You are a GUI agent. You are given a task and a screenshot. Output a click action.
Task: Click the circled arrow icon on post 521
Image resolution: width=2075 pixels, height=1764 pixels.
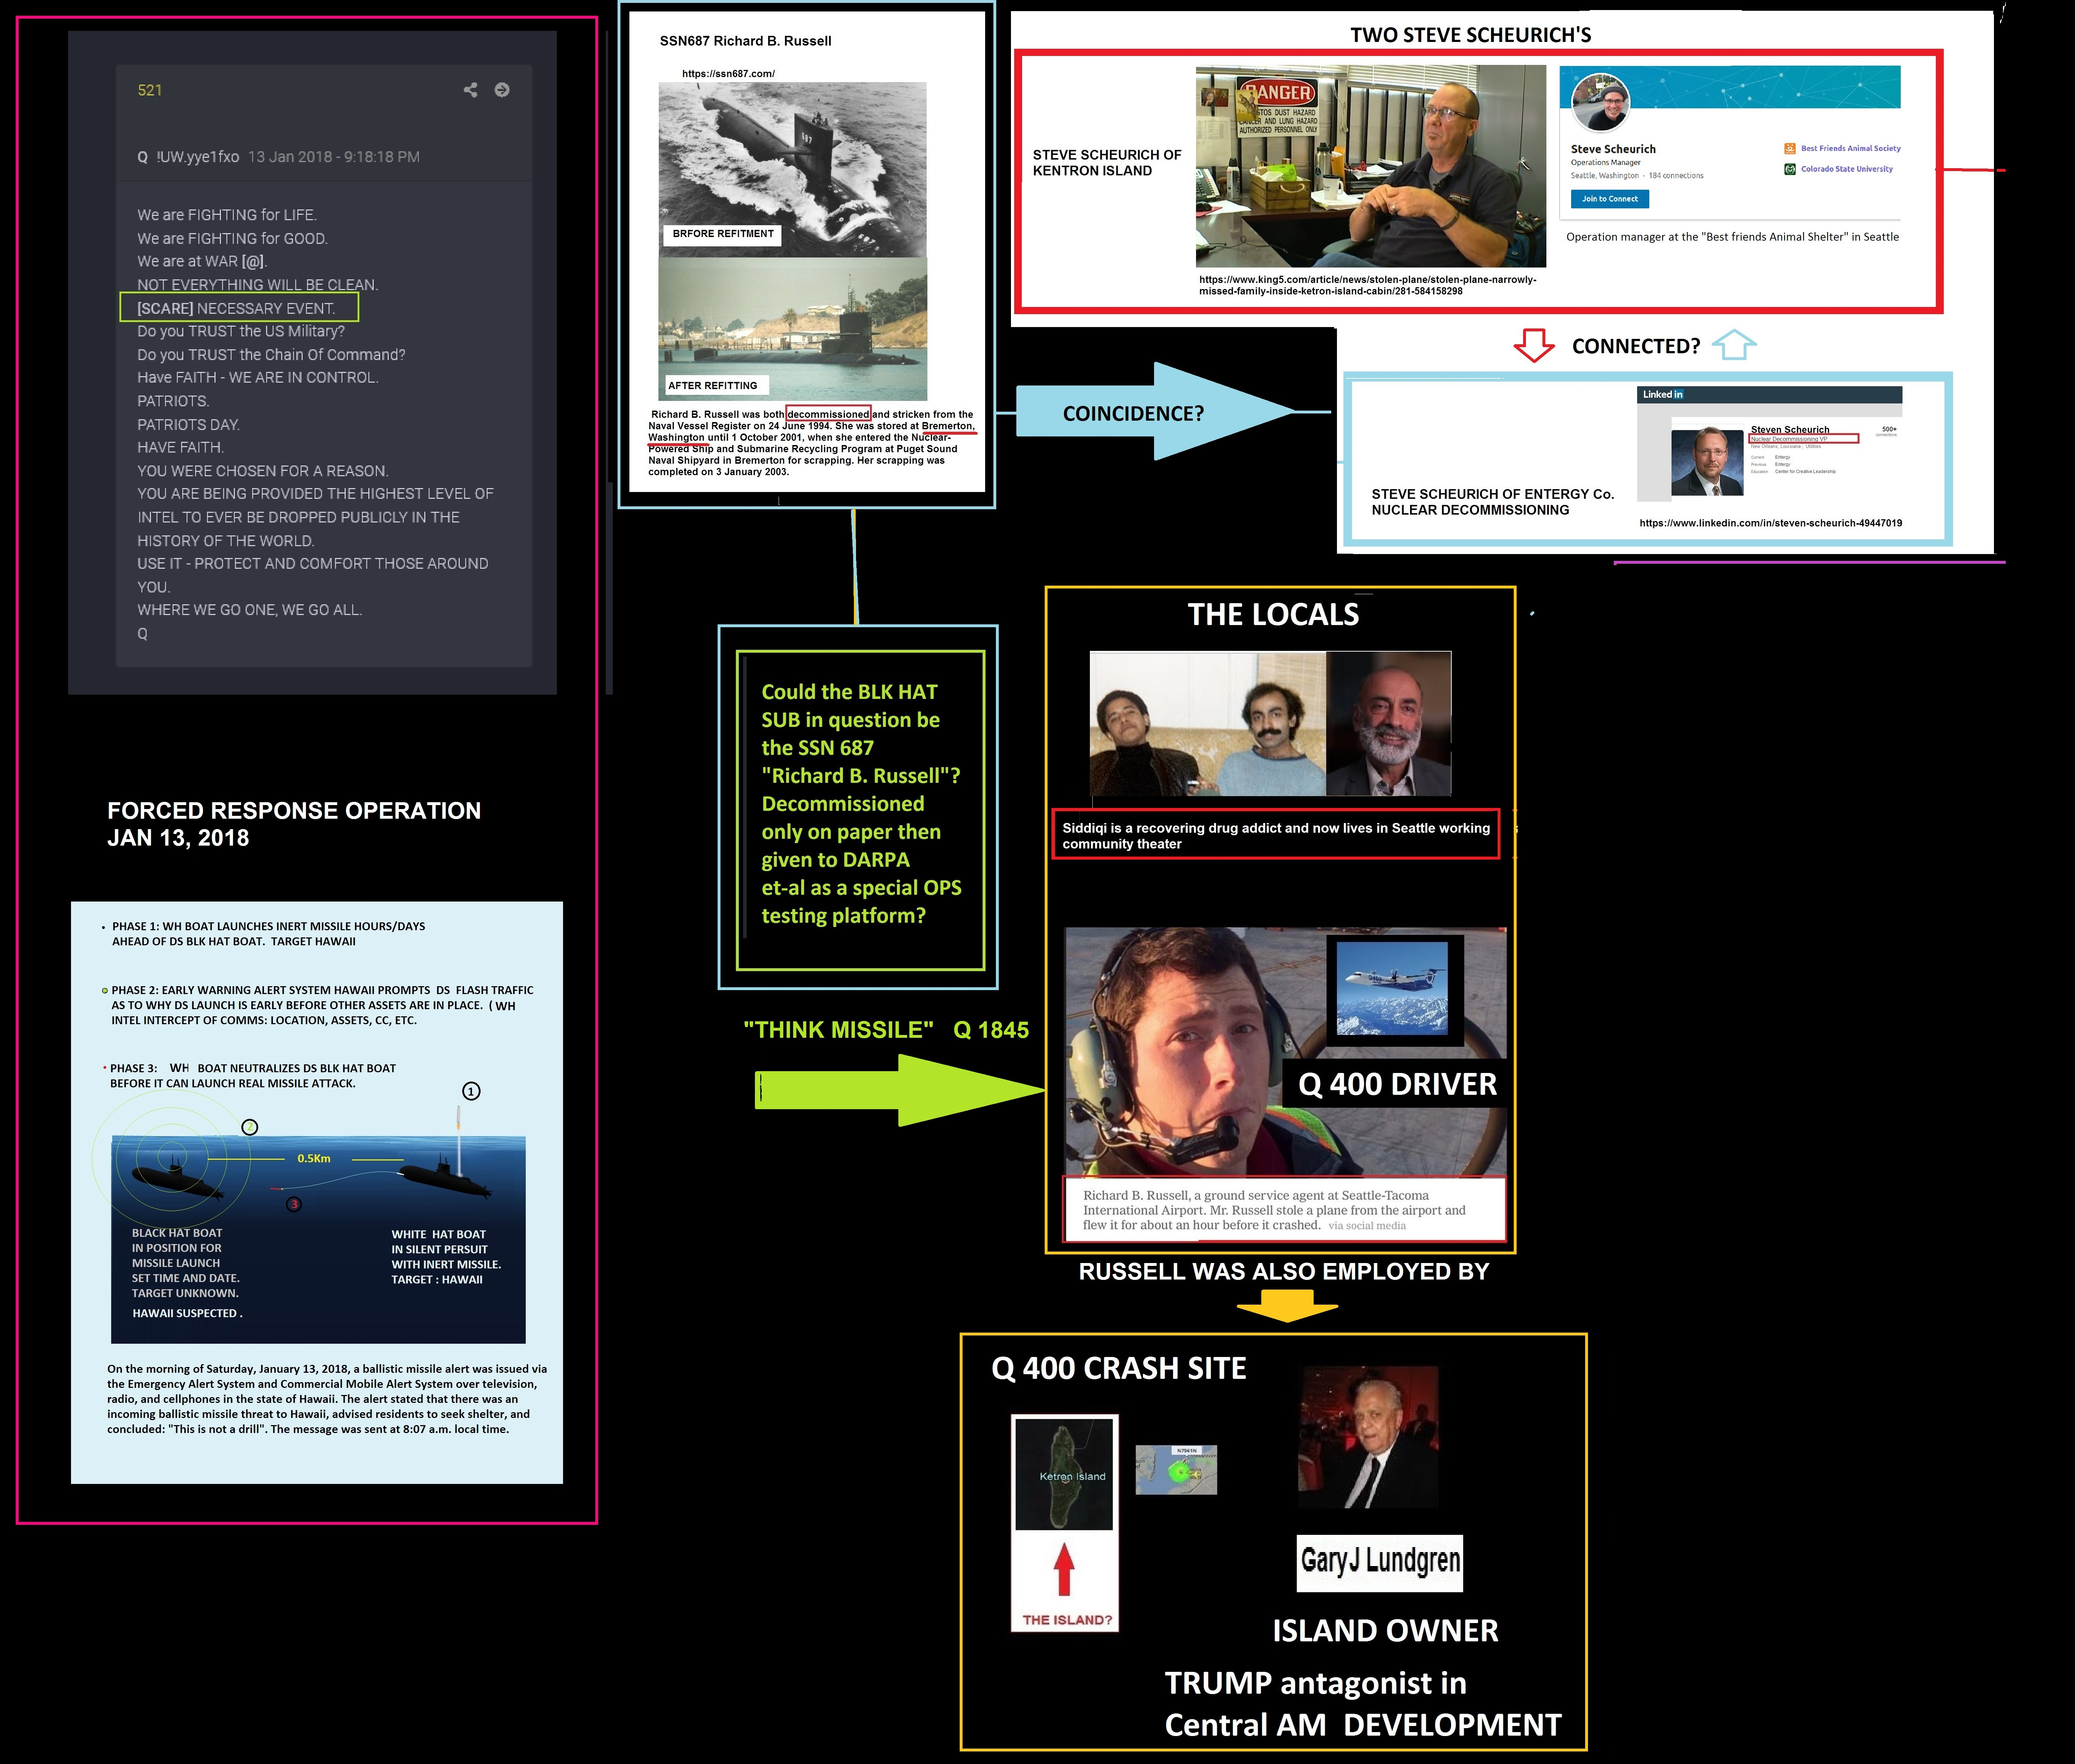pos(502,90)
